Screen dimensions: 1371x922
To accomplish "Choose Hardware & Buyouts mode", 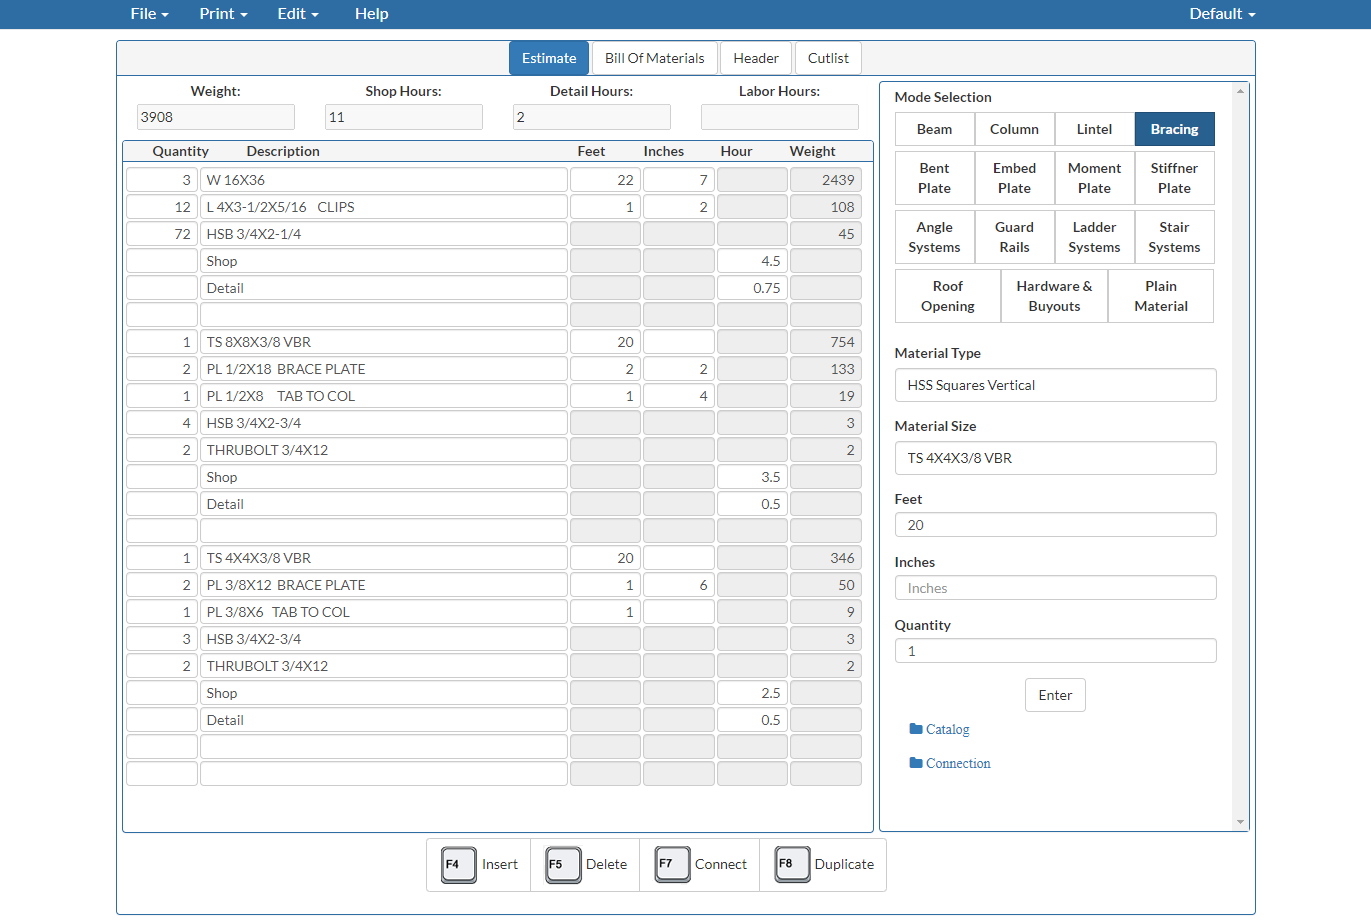I will pos(1055,296).
